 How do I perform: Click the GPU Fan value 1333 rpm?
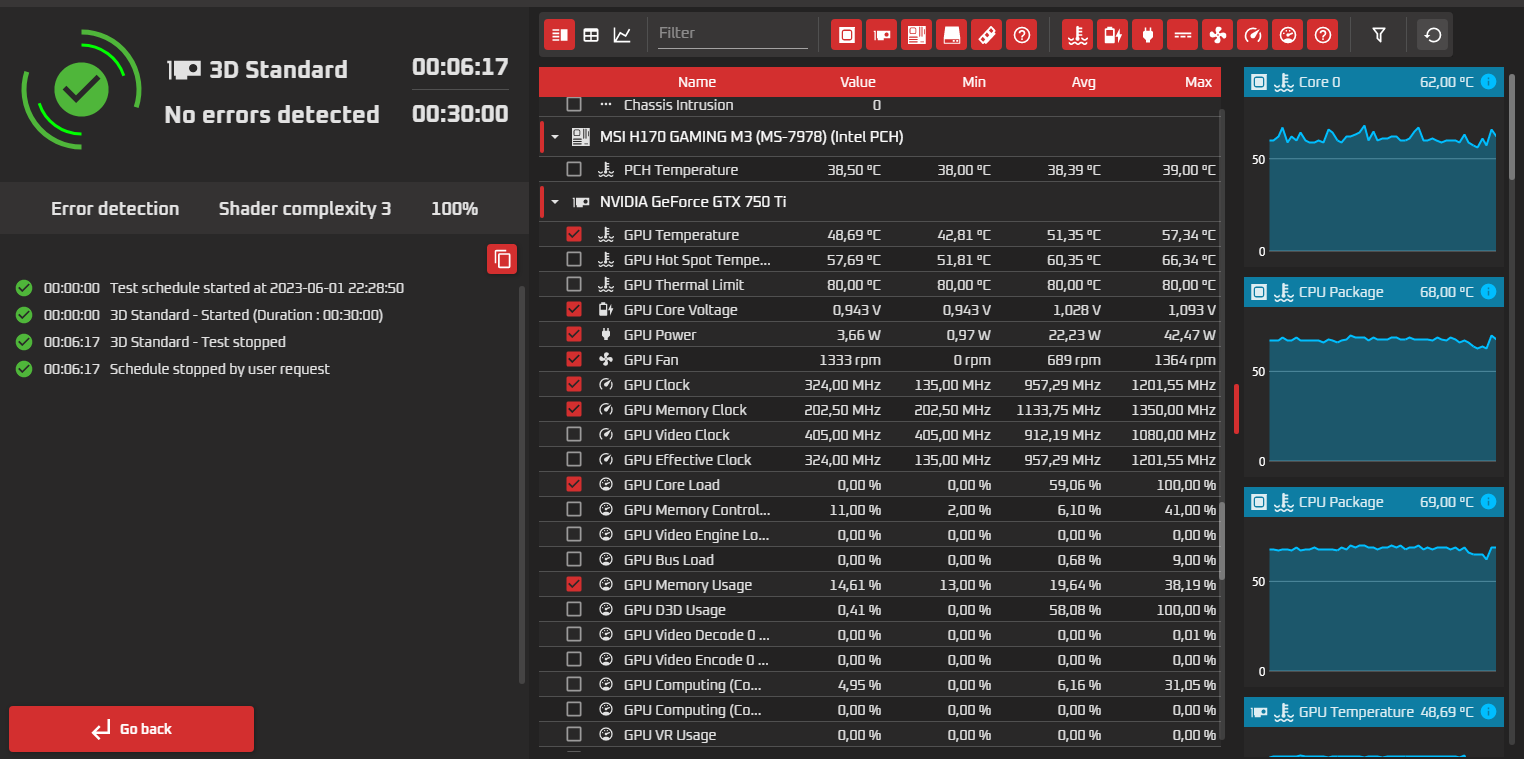(850, 360)
